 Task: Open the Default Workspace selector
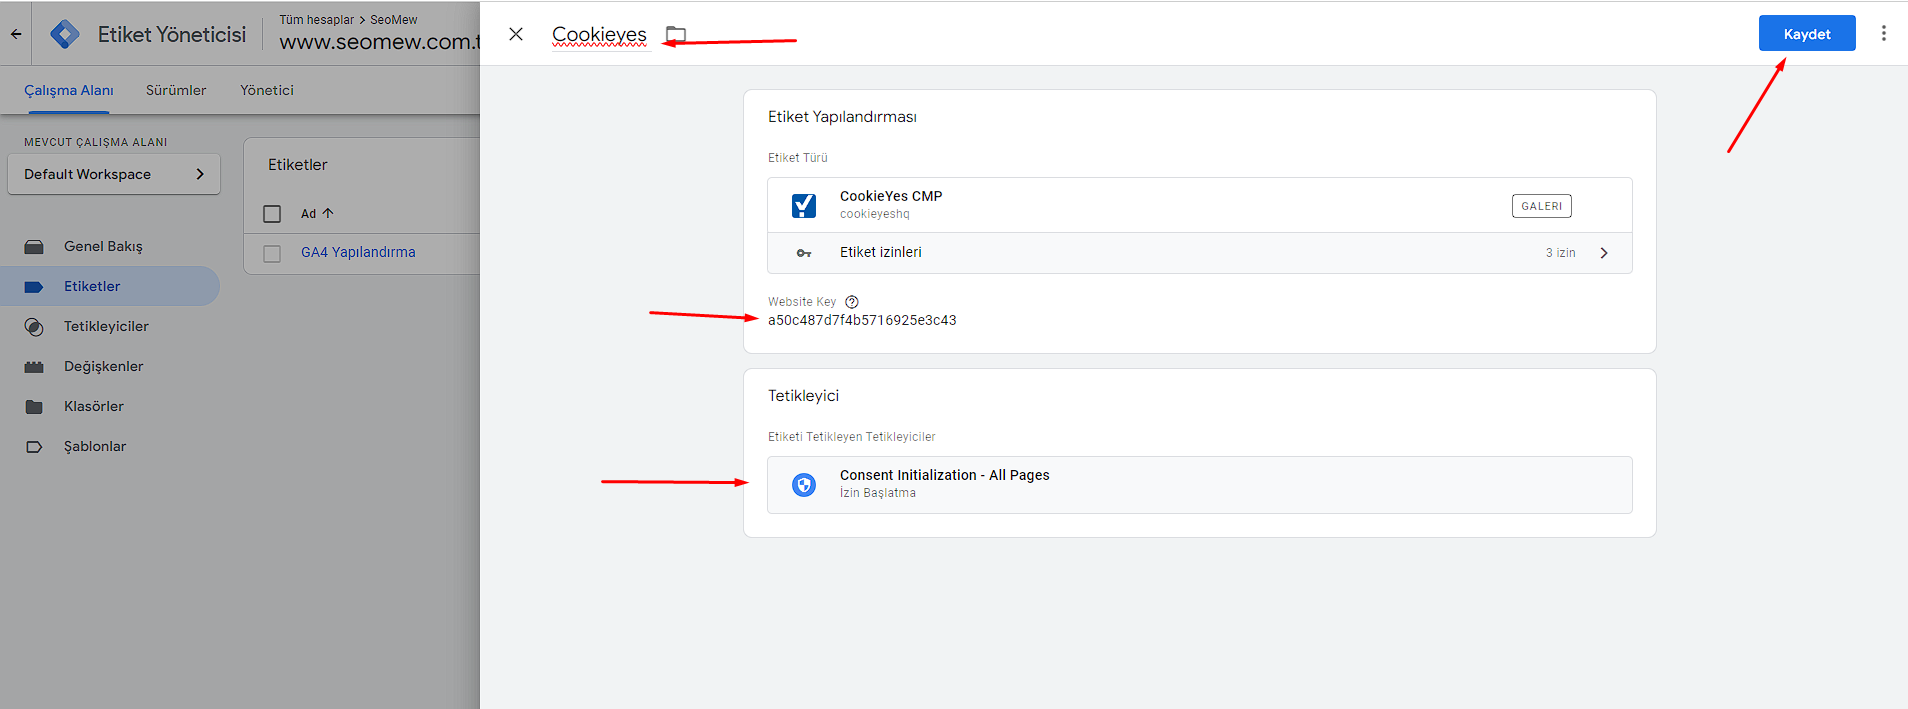(114, 174)
